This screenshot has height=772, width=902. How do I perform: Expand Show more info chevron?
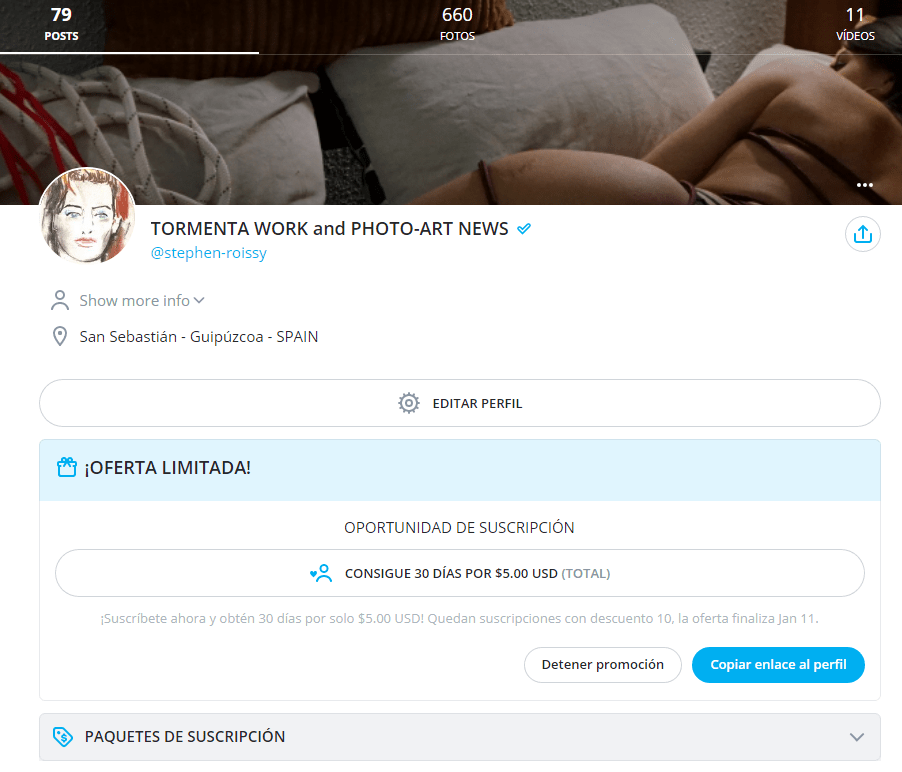point(199,300)
